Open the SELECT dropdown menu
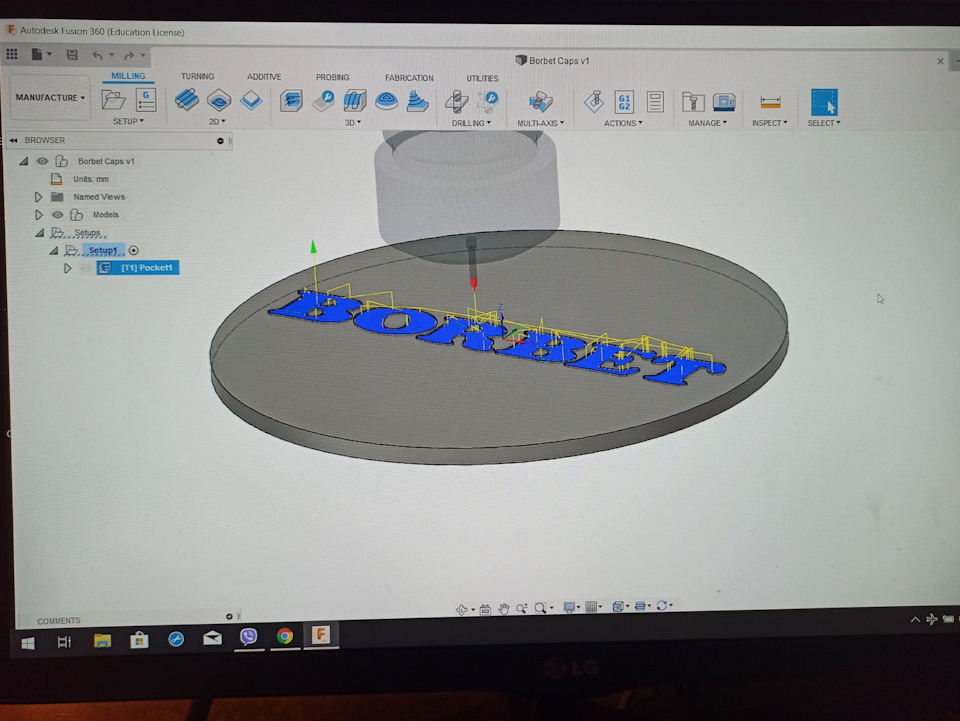This screenshot has height=721, width=960. click(823, 123)
